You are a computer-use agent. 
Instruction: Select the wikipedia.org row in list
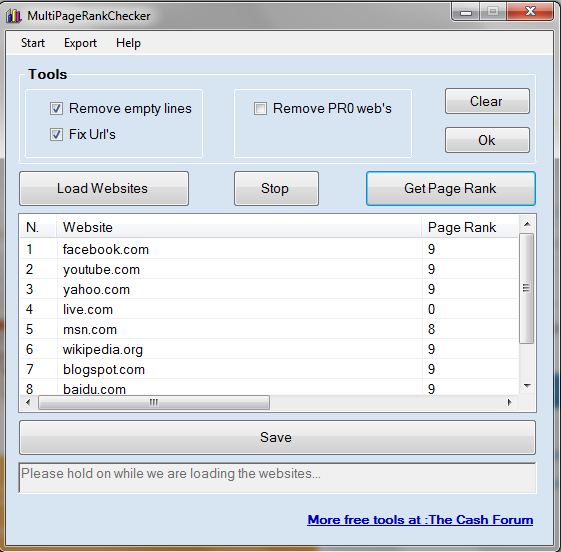pyautogui.click(x=269, y=349)
